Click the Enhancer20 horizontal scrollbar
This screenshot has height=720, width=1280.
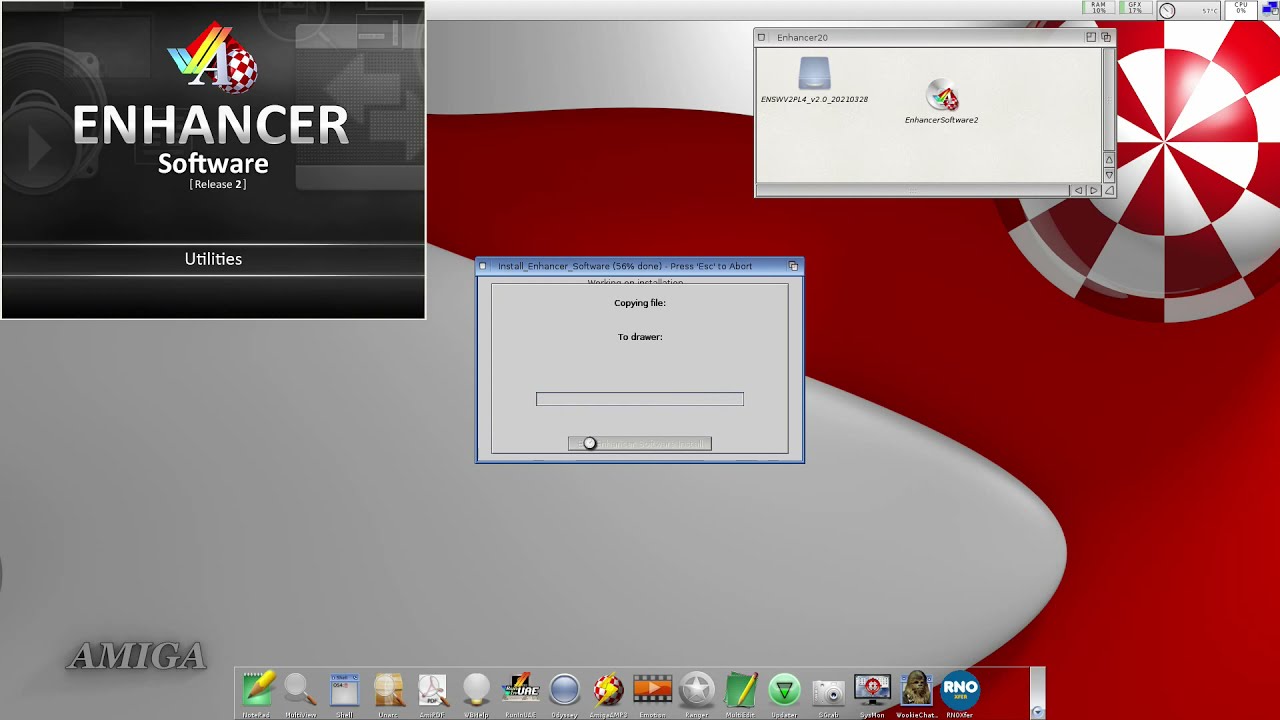coord(913,190)
